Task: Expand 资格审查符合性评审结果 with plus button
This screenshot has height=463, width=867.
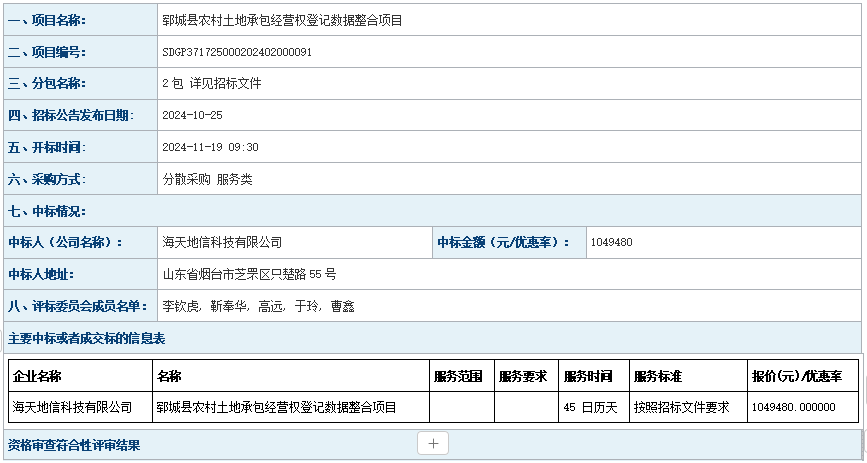Action: point(433,443)
